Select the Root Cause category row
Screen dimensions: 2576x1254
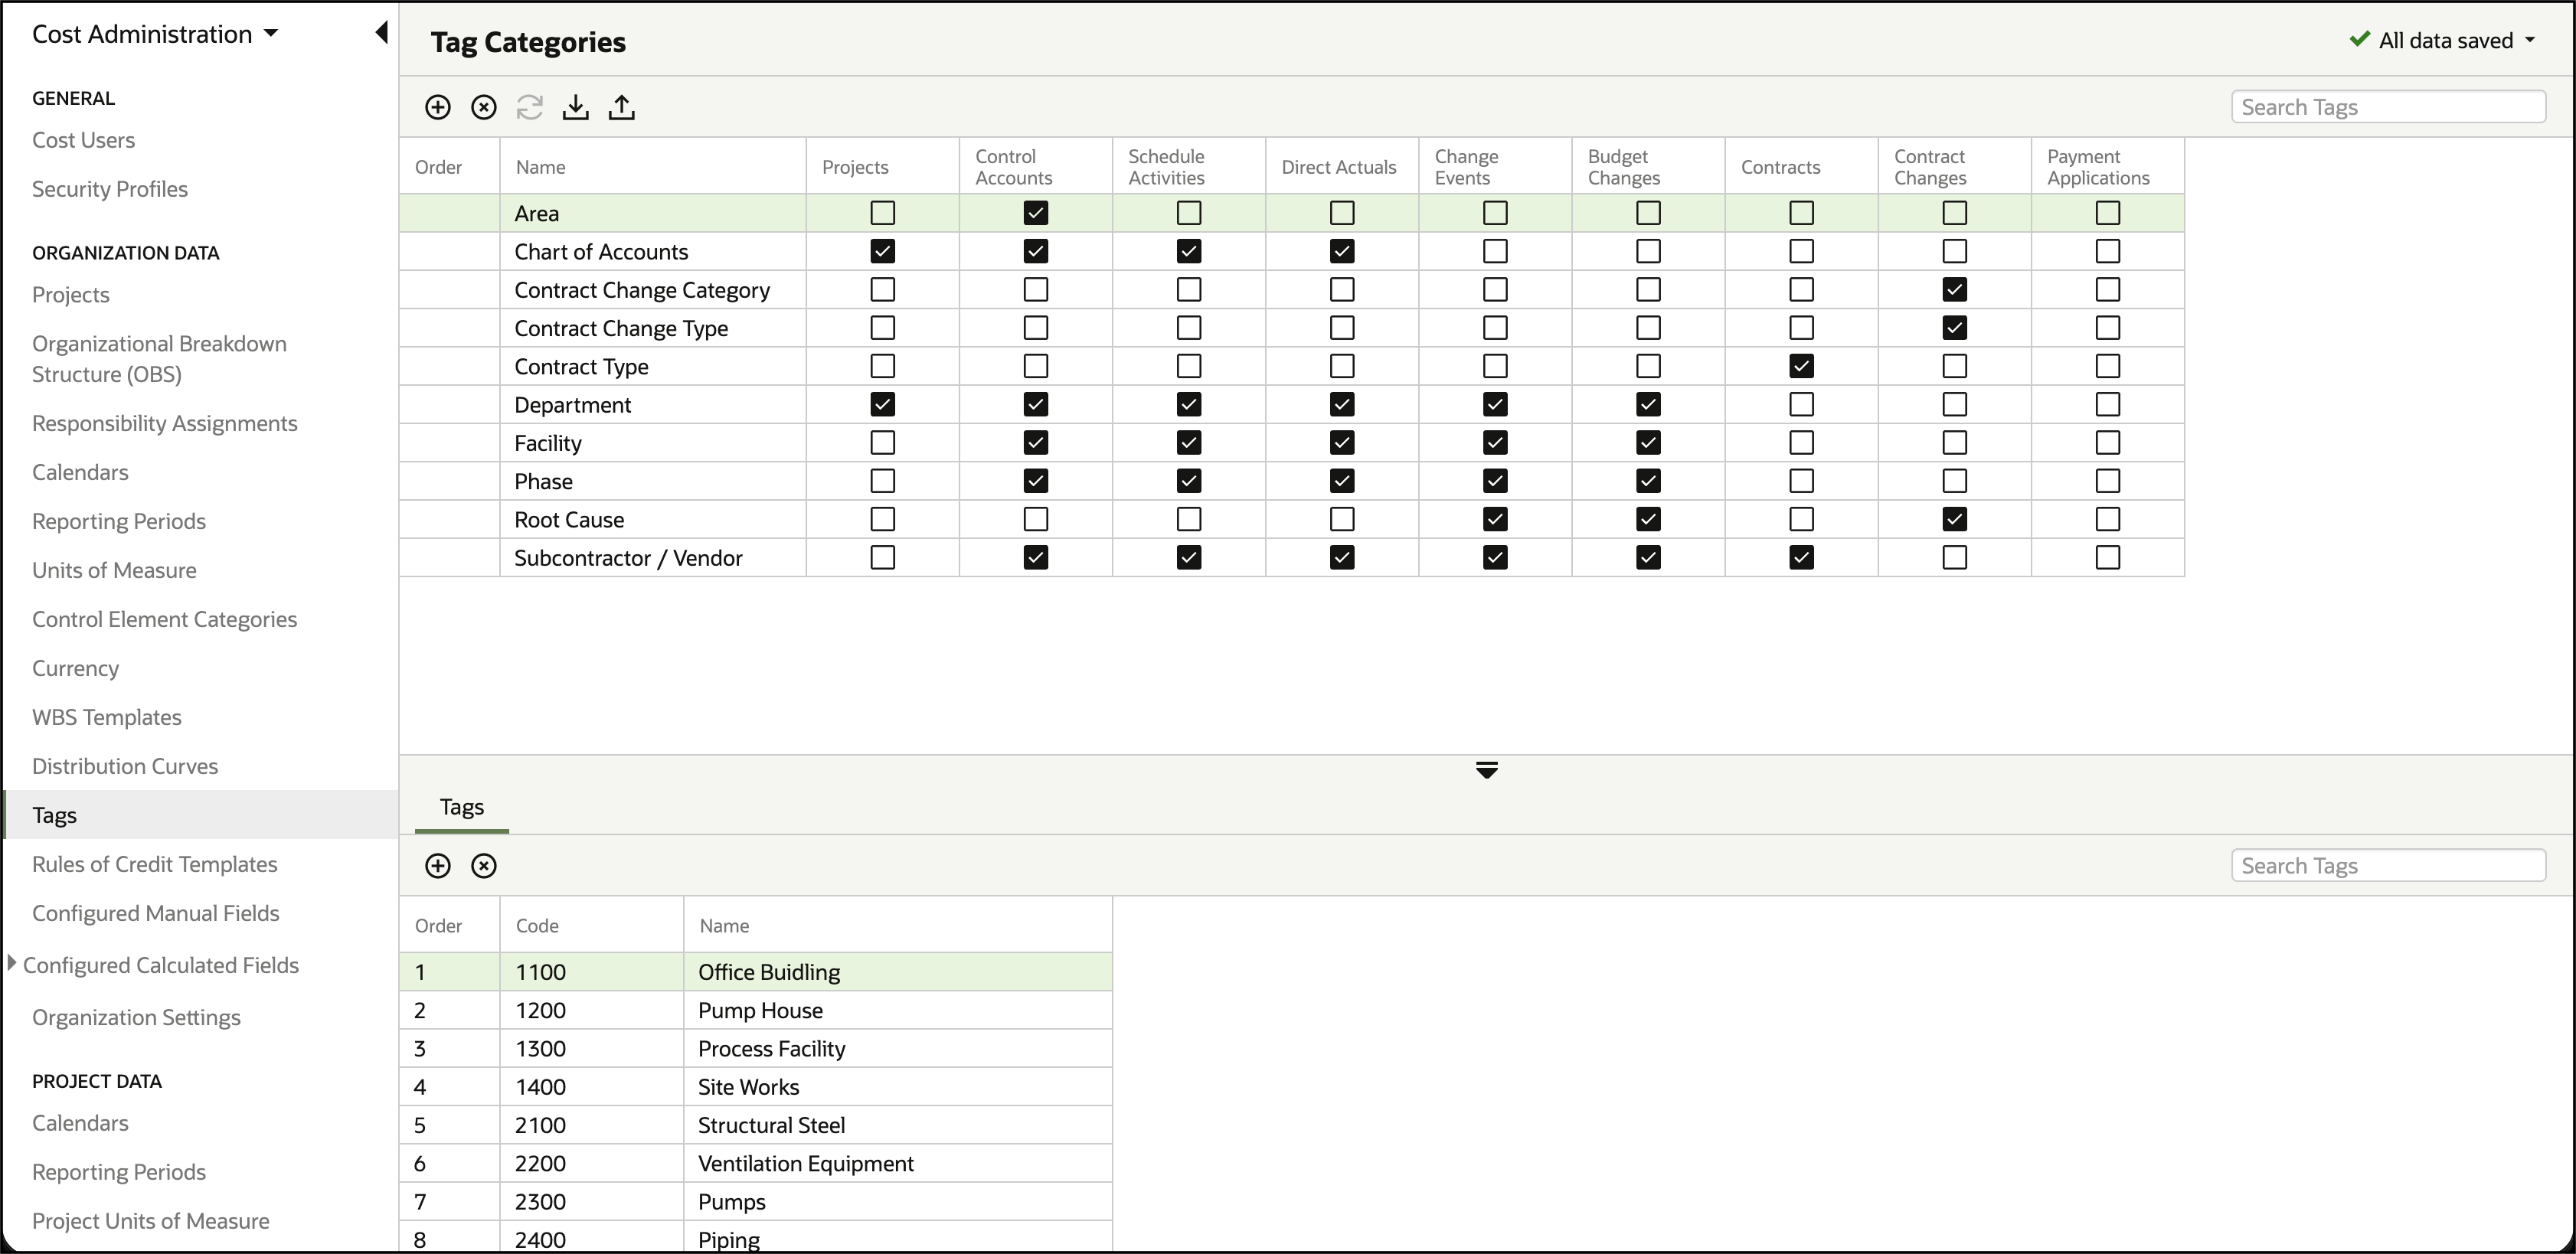point(1292,519)
